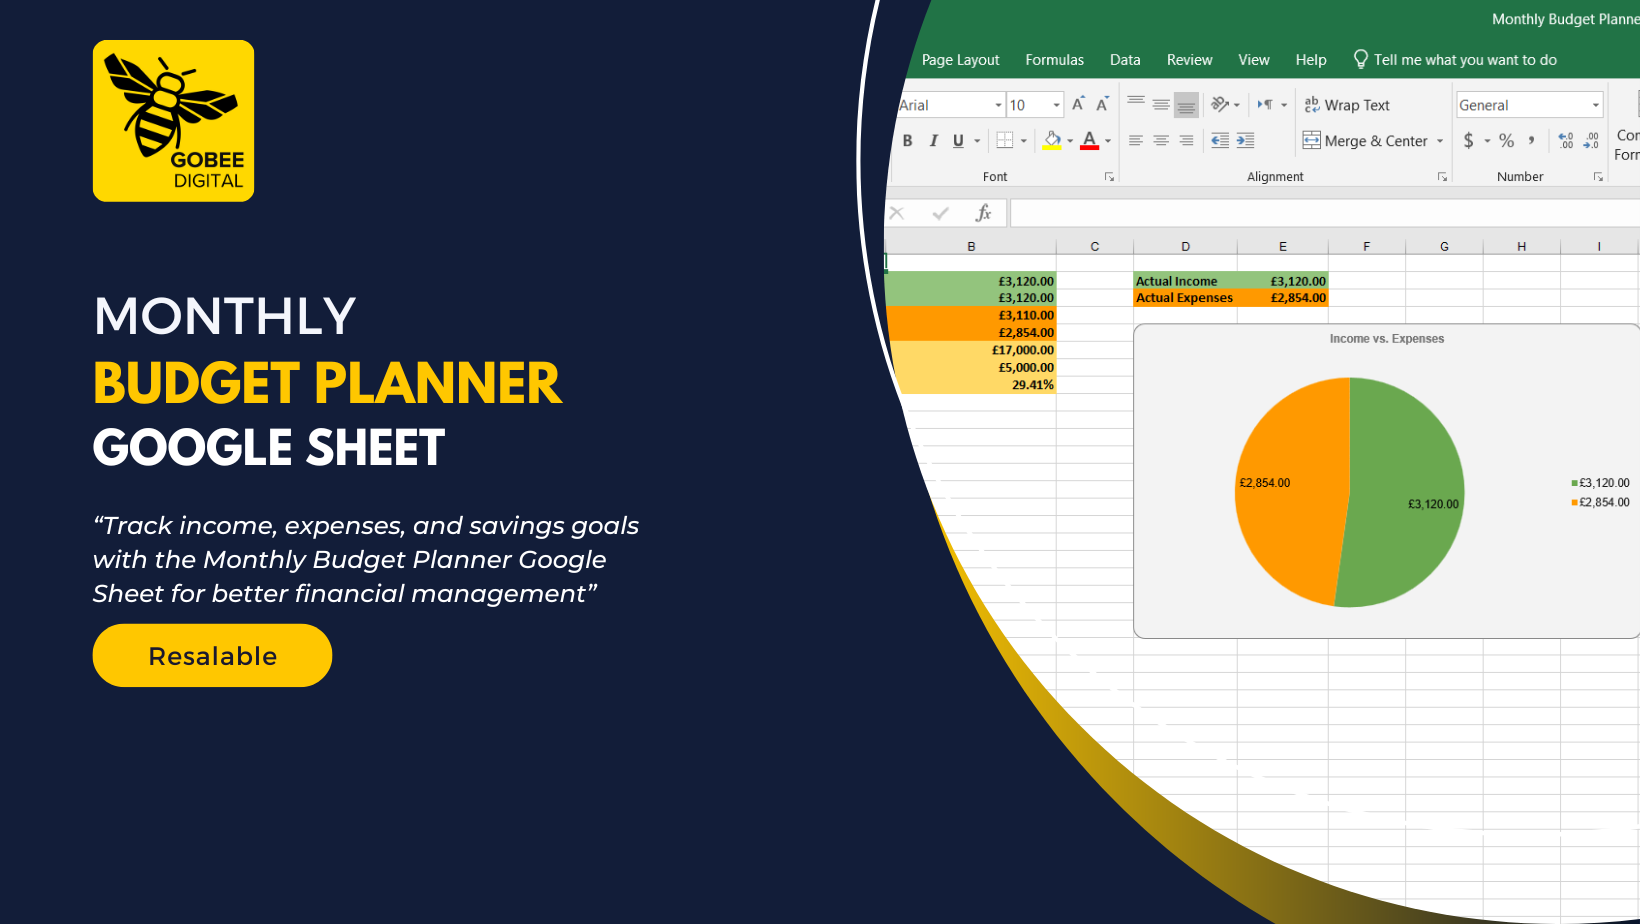Select the Middle Align icon
This screenshot has height=924, width=1640.
pos(1161,104)
